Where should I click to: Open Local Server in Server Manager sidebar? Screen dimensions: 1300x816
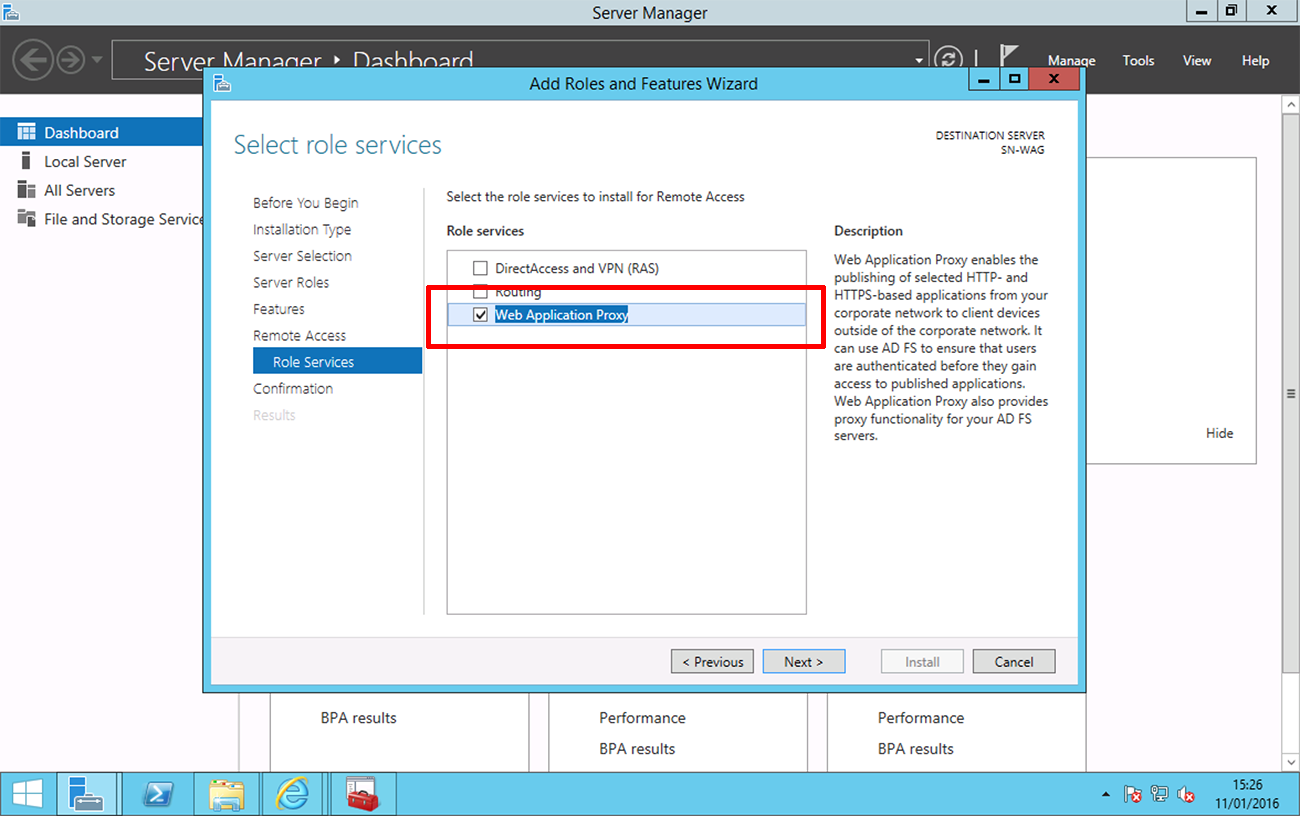(x=85, y=161)
